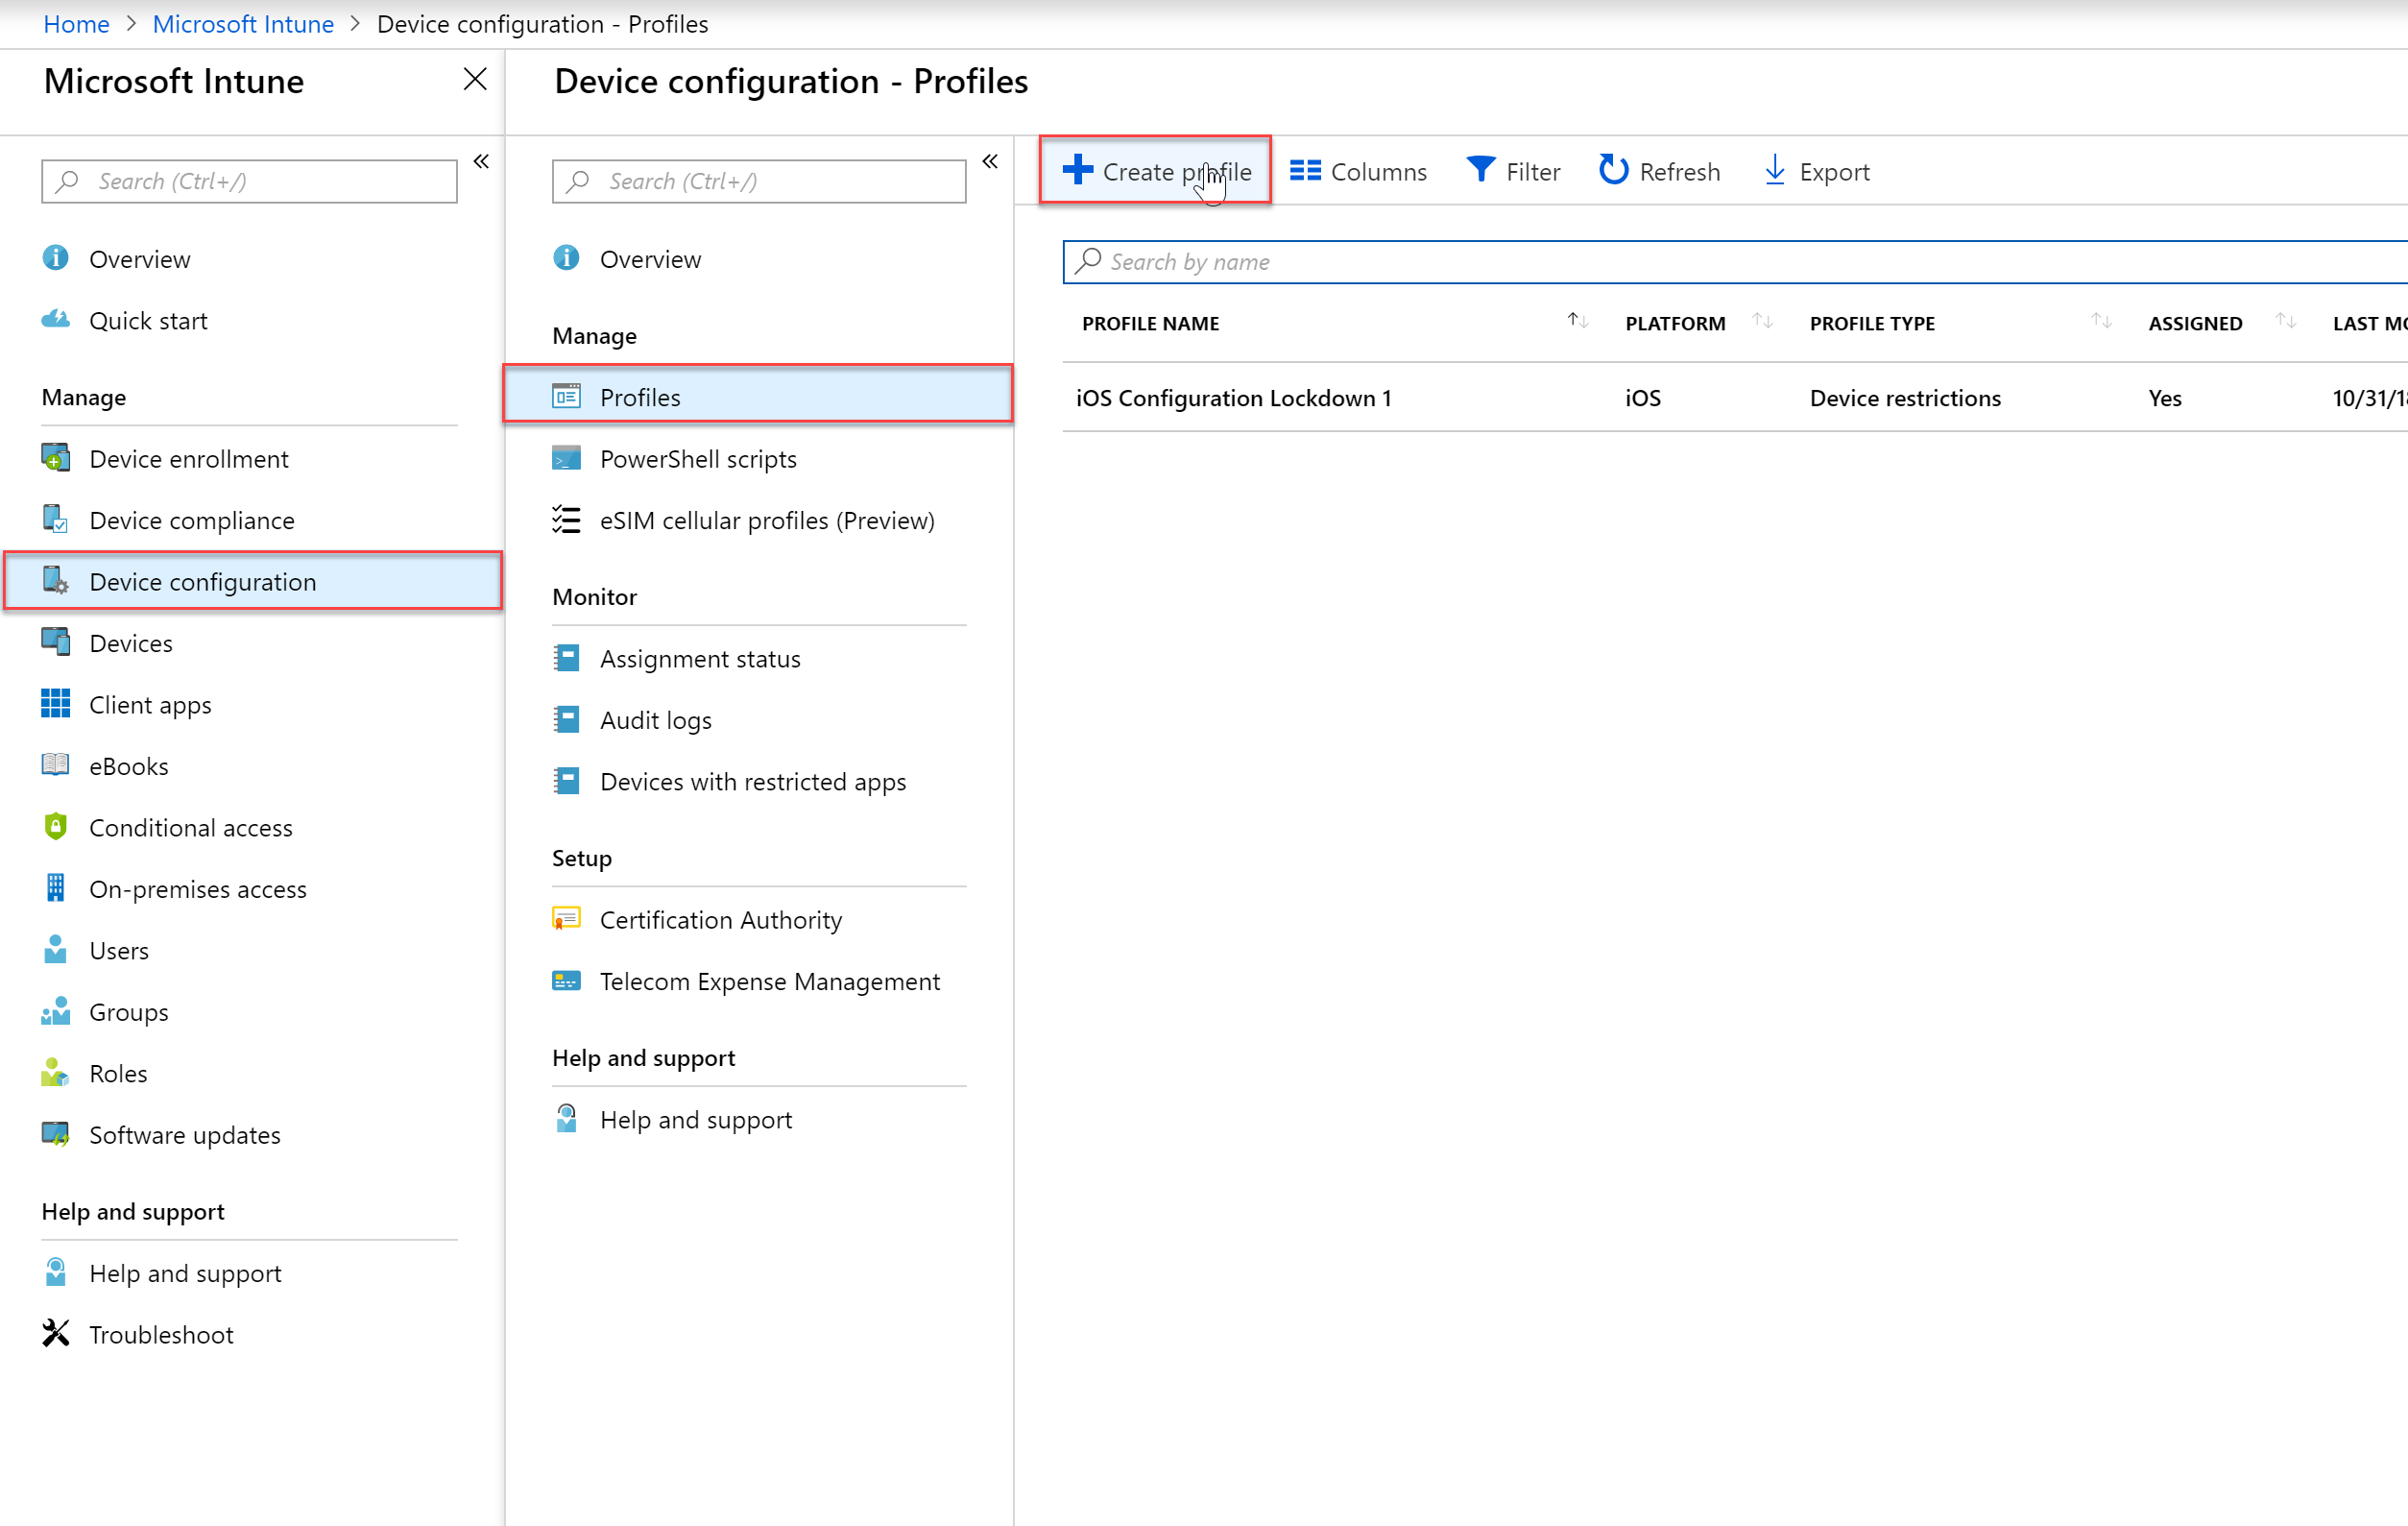The width and height of the screenshot is (2408, 1526).
Task: Export the profiles list
Action: click(1815, 171)
